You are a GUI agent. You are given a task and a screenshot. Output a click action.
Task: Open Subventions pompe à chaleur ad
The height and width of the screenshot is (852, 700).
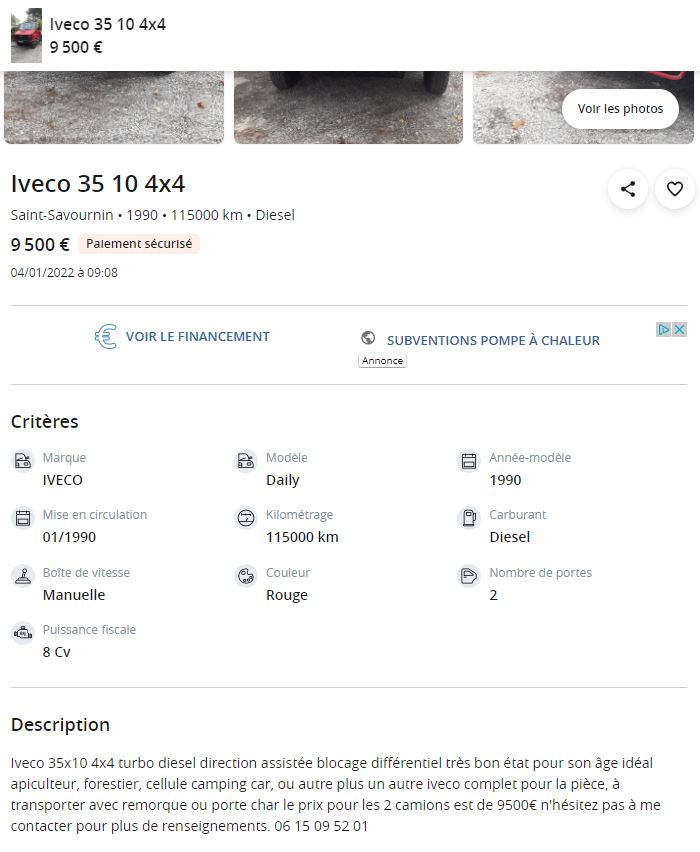[493, 340]
